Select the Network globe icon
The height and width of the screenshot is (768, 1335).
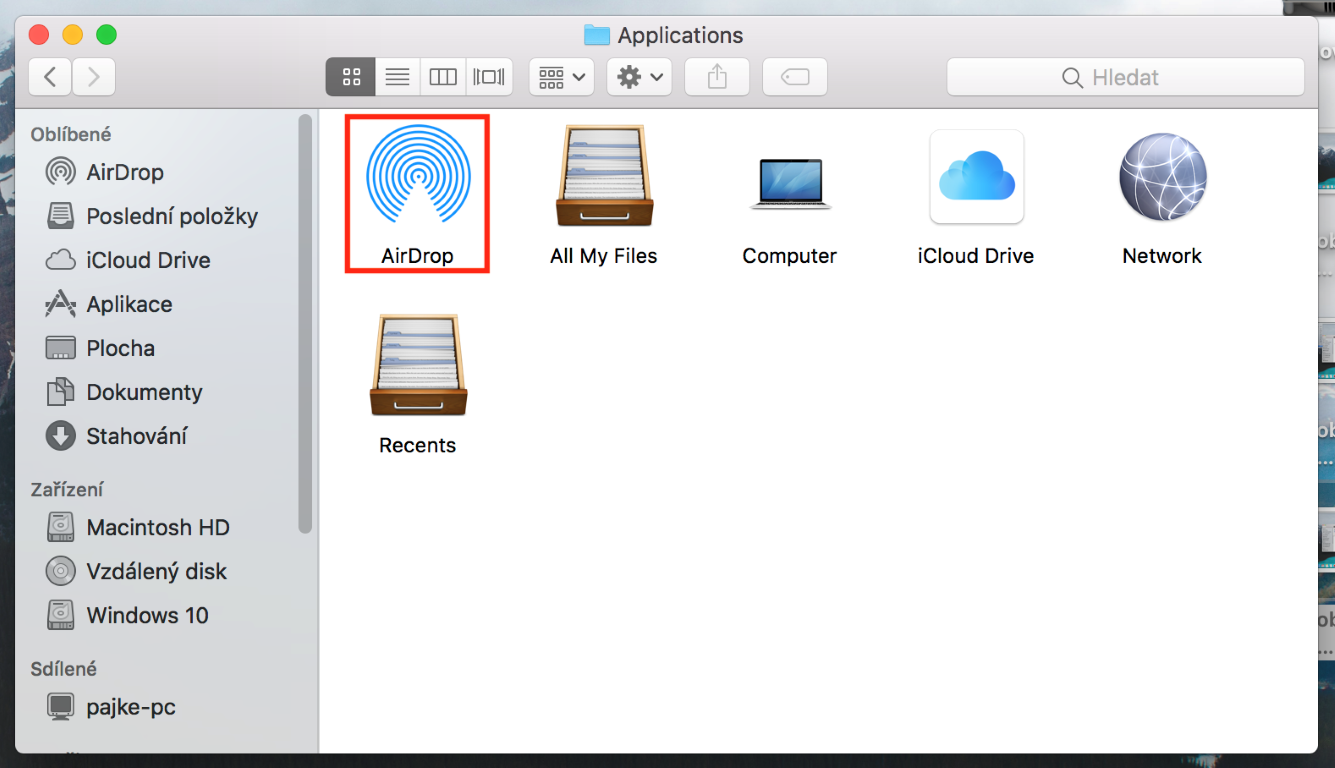(1162, 177)
